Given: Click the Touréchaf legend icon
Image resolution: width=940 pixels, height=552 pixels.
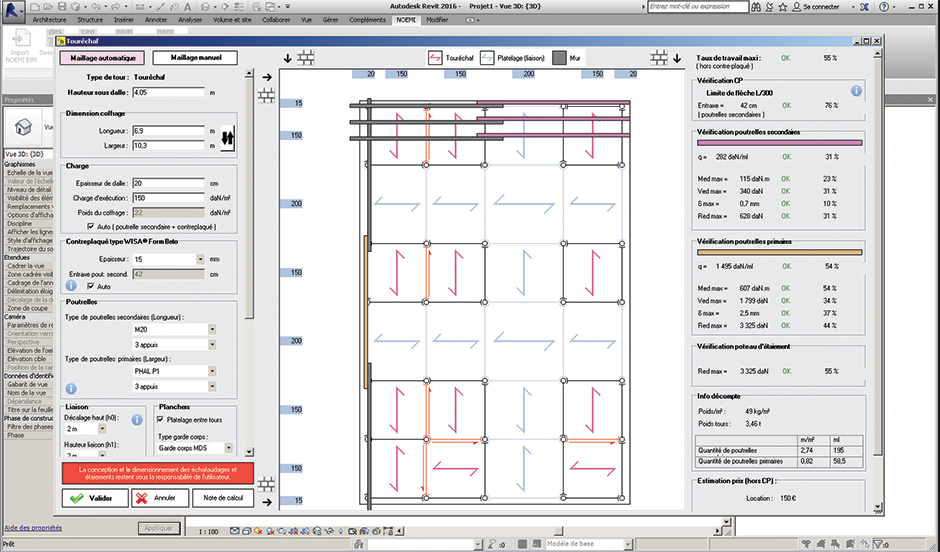Looking at the screenshot, I should (435, 58).
